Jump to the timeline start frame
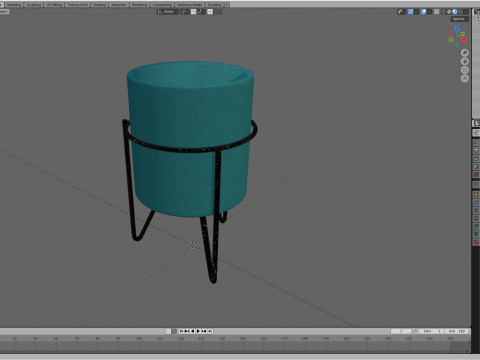Viewport: 480px width, 360px height. [x=181, y=331]
